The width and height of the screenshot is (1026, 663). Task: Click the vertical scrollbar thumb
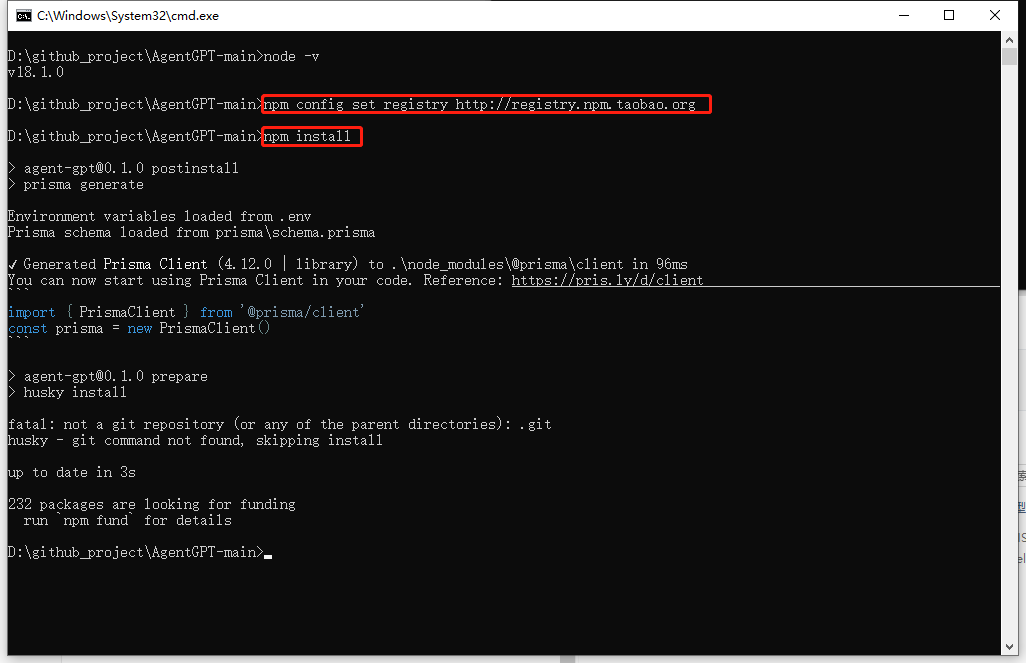click(x=1009, y=56)
